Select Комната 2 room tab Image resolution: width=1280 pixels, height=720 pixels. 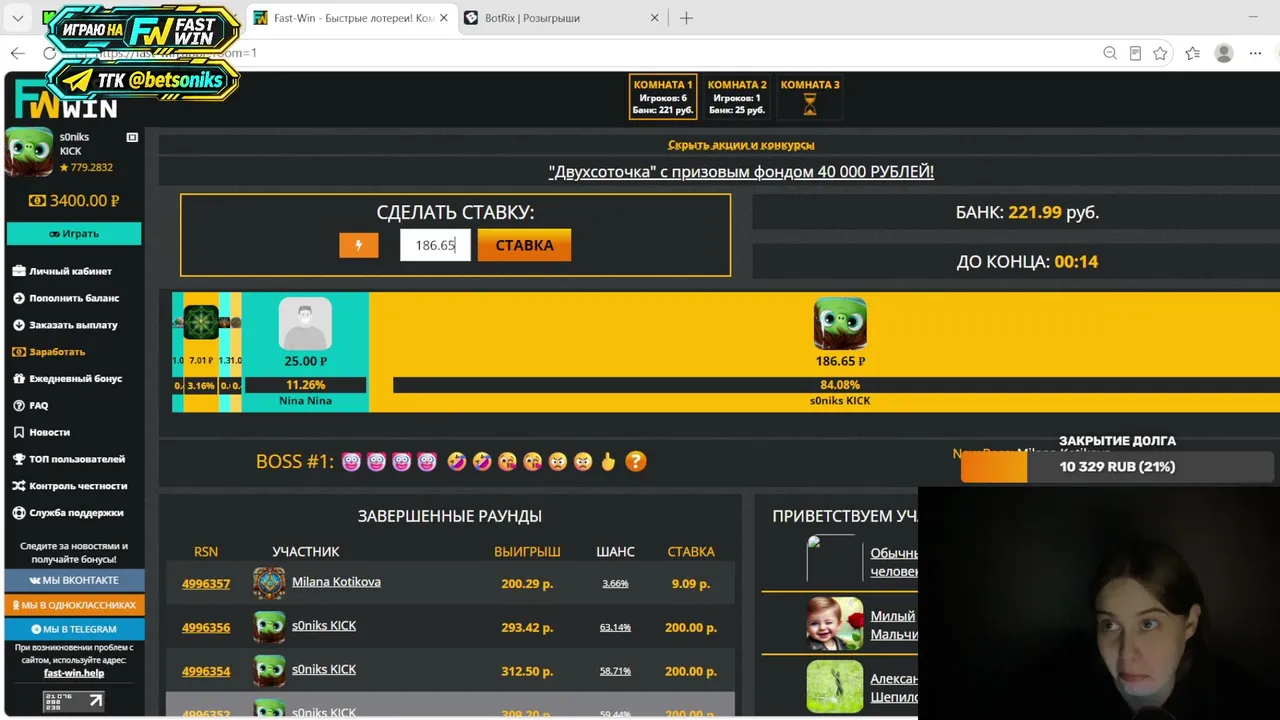[x=737, y=97]
